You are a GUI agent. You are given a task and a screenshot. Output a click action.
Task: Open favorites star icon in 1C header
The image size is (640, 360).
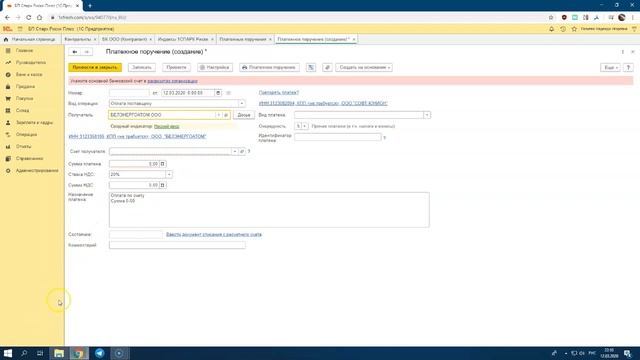point(574,29)
